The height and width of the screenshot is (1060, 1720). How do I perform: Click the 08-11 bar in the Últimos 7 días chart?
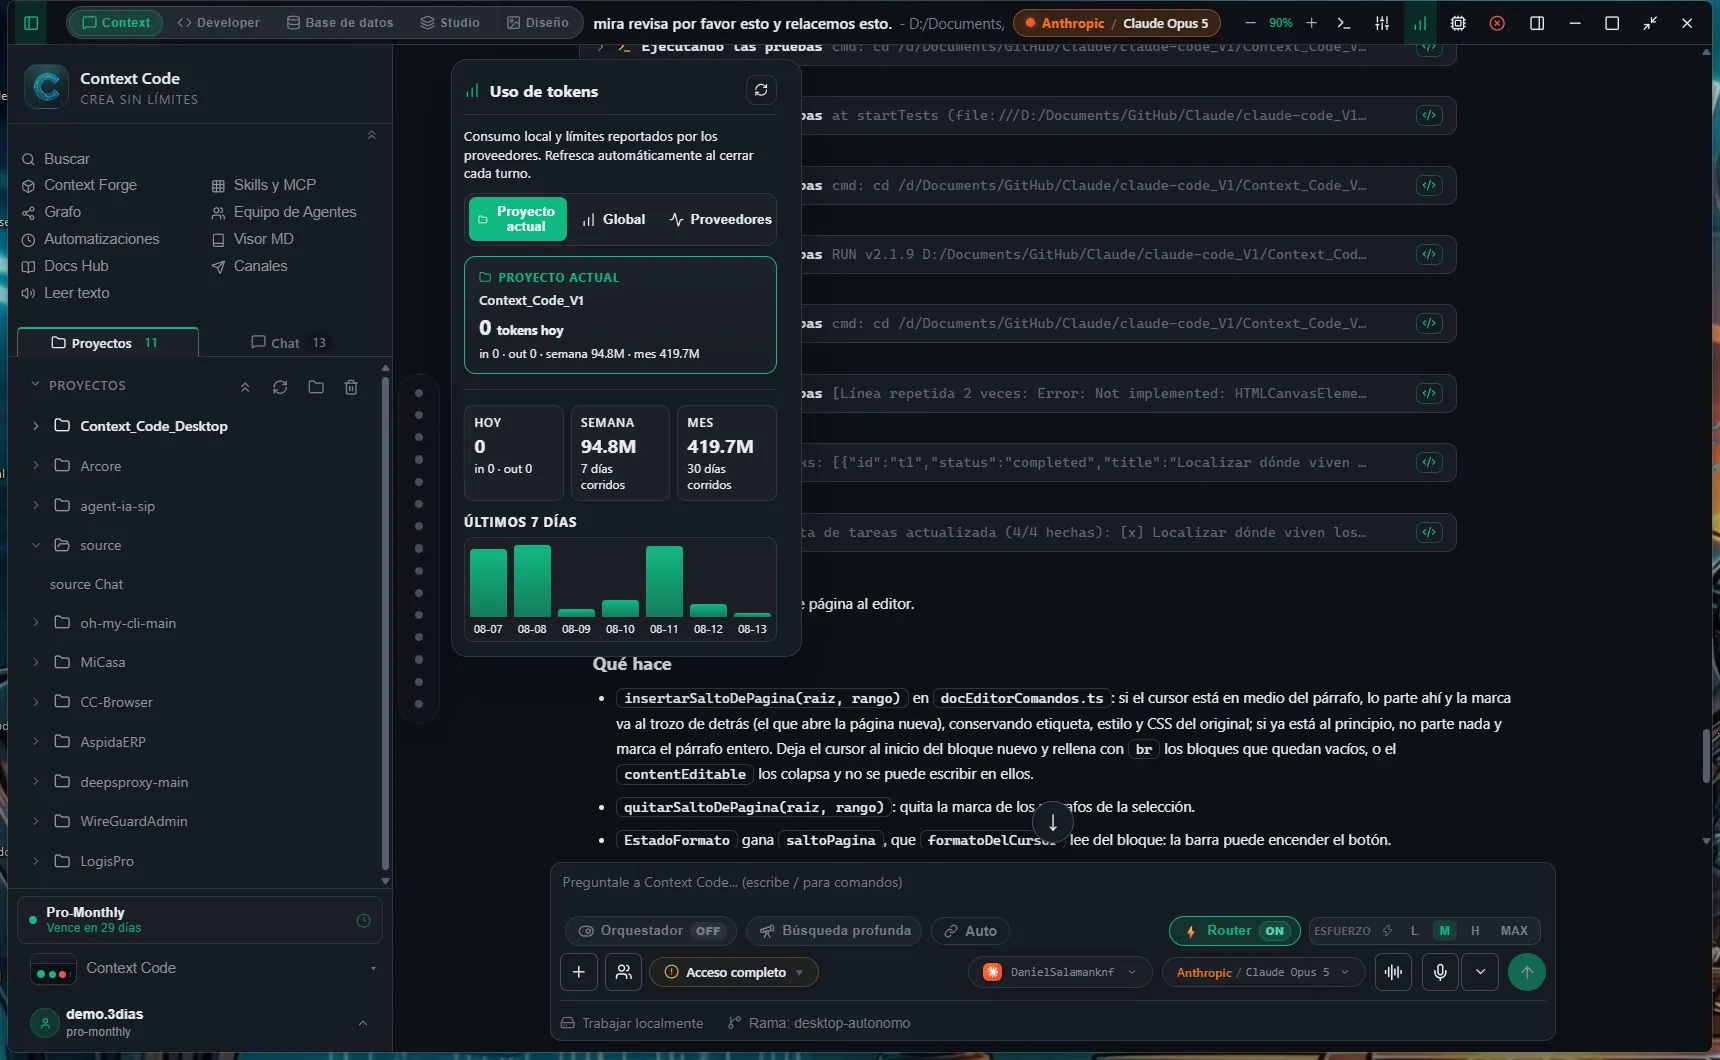click(664, 581)
